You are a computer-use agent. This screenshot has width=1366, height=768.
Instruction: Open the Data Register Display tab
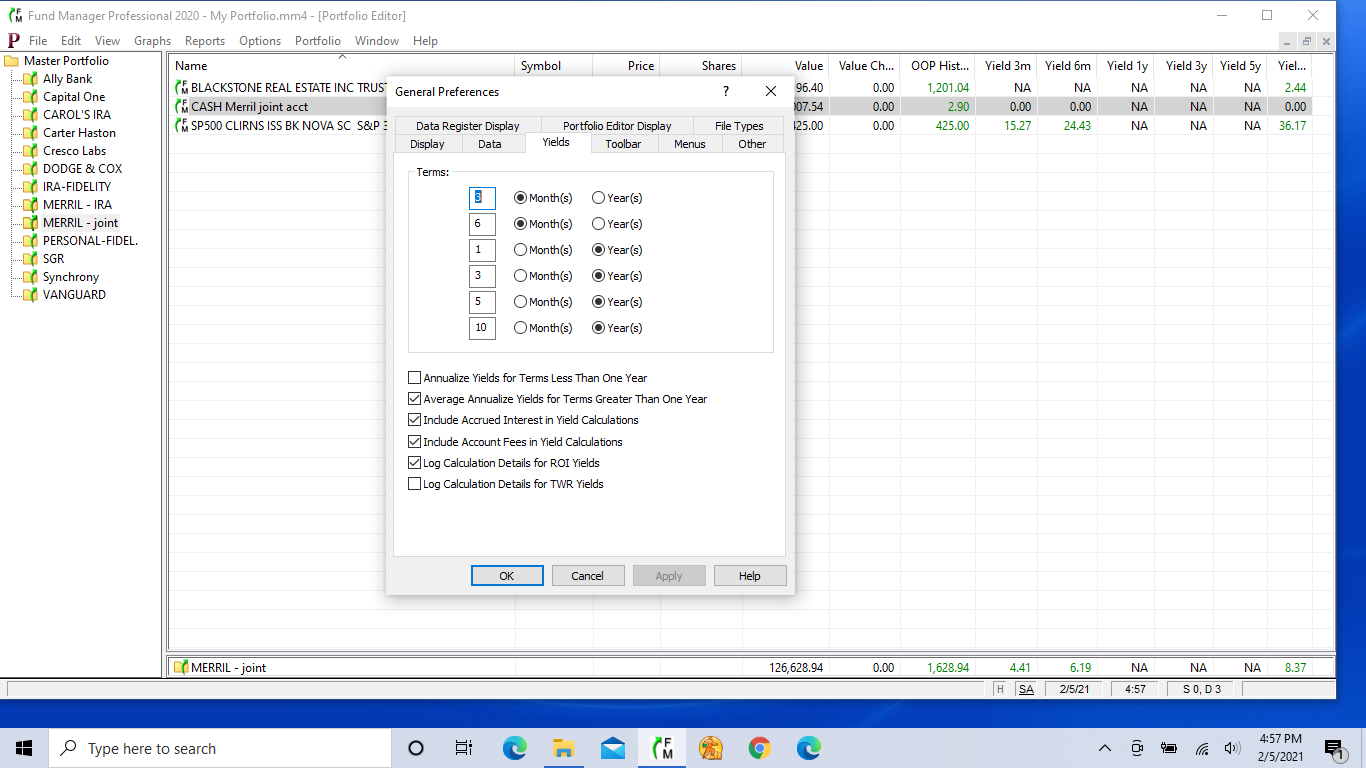tap(468, 126)
